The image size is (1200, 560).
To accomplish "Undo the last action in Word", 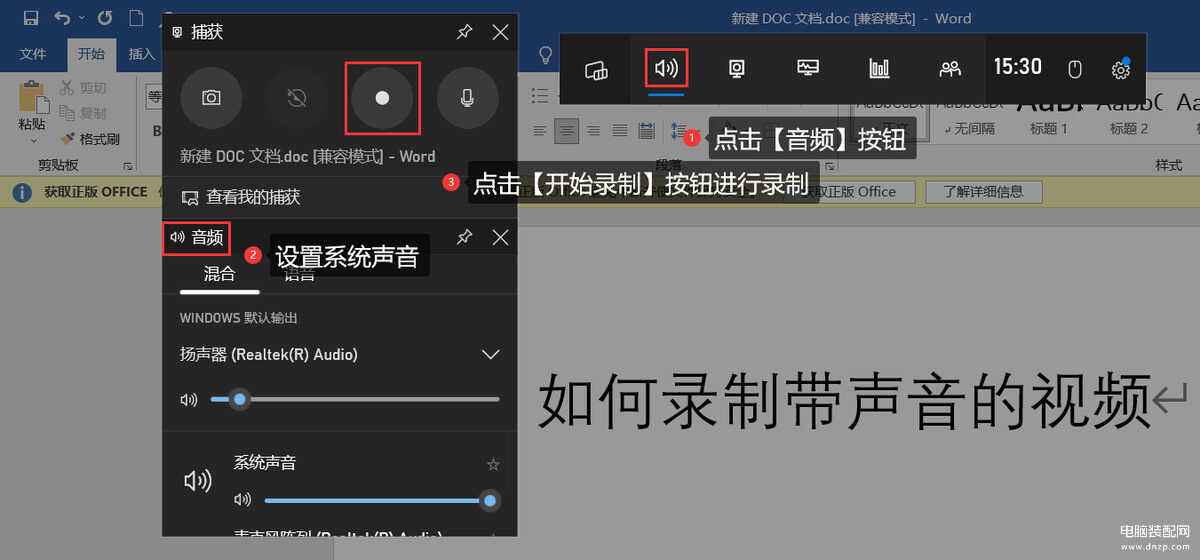I will (64, 18).
